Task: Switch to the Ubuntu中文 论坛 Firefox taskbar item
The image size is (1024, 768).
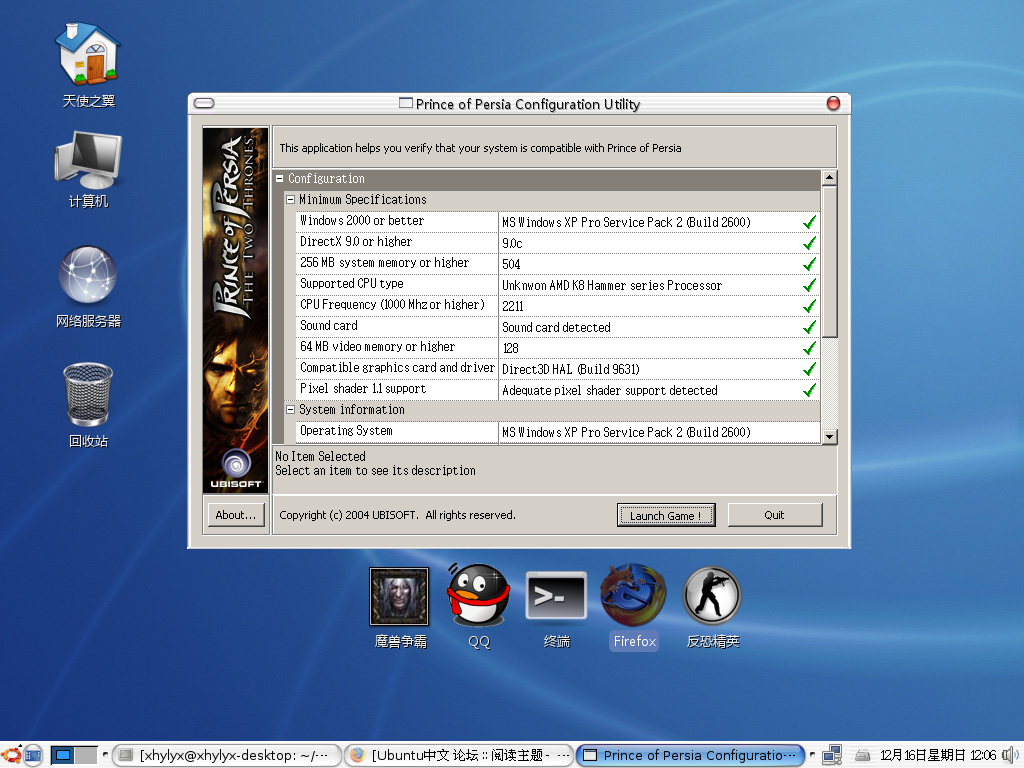Action: coord(458,756)
